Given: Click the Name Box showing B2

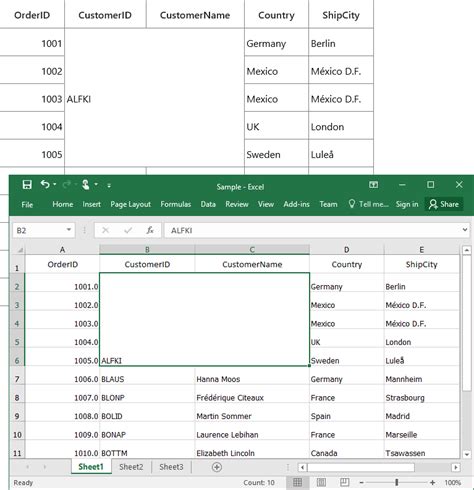Looking at the screenshot, I should 39,230.
